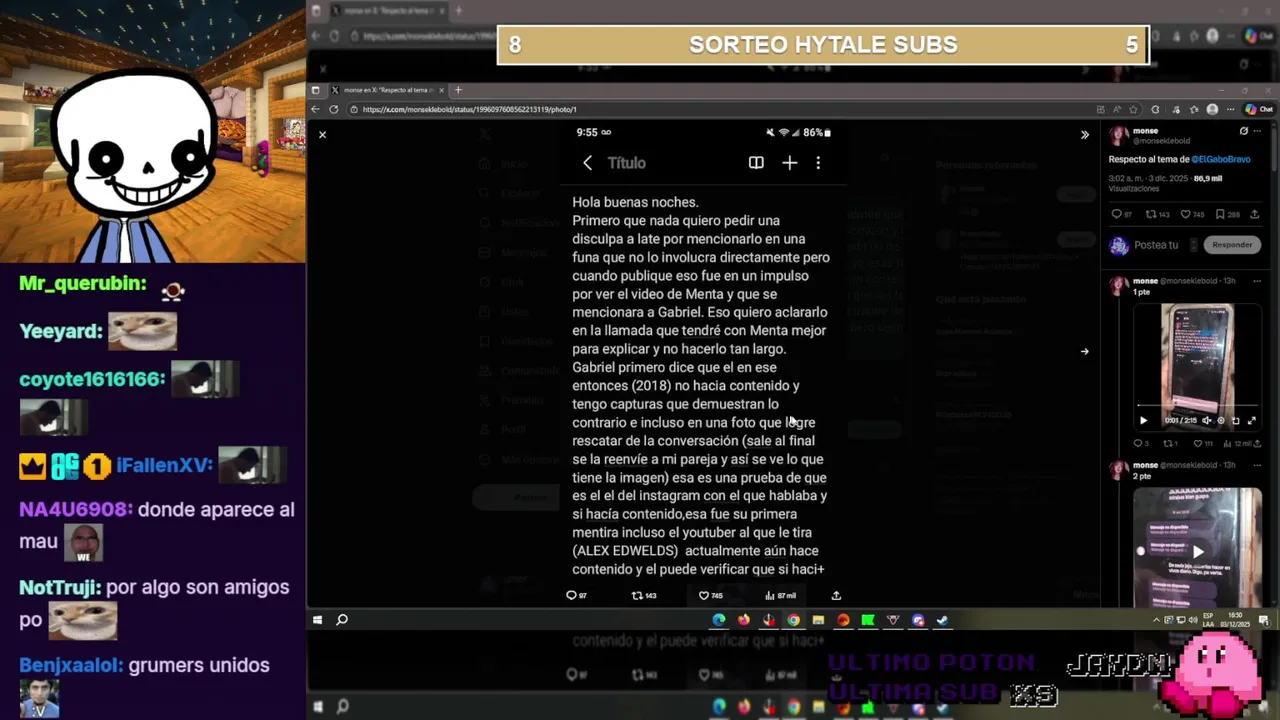
Task: Click repost count 143 in side panel
Action: coord(1157,214)
